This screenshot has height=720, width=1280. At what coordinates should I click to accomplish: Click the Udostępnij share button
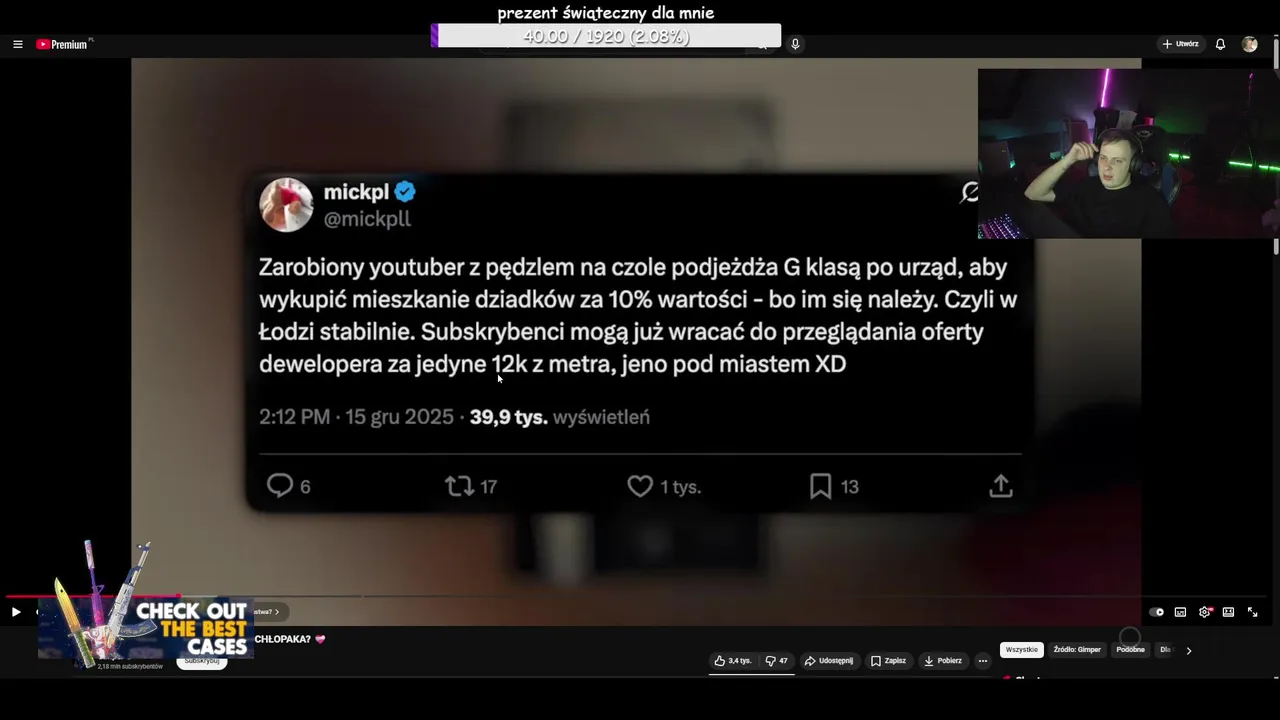coord(829,661)
